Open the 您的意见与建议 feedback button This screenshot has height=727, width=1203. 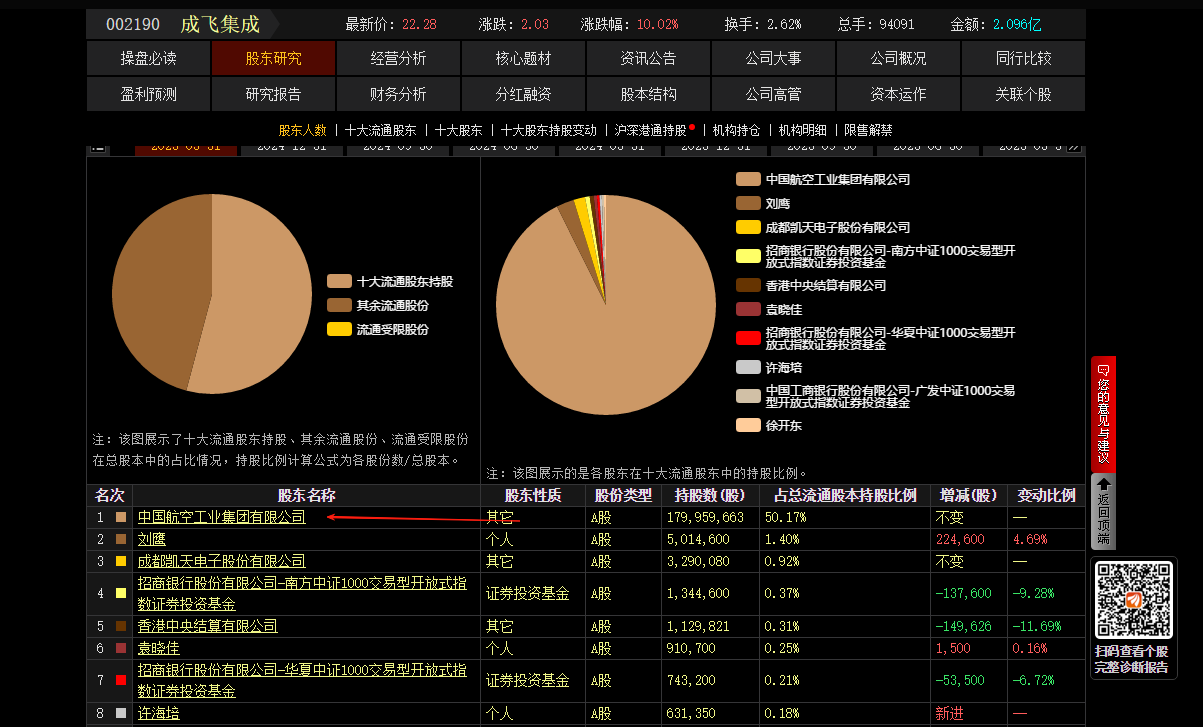click(1103, 414)
